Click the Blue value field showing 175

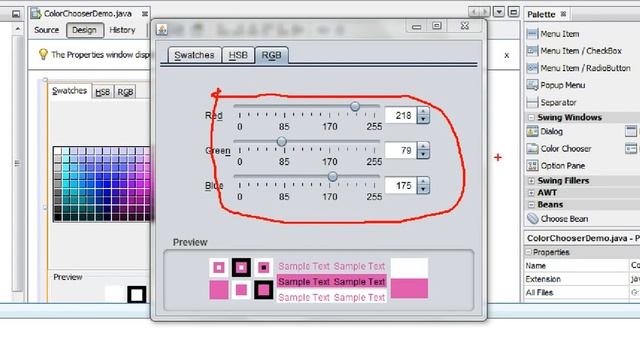coord(401,186)
